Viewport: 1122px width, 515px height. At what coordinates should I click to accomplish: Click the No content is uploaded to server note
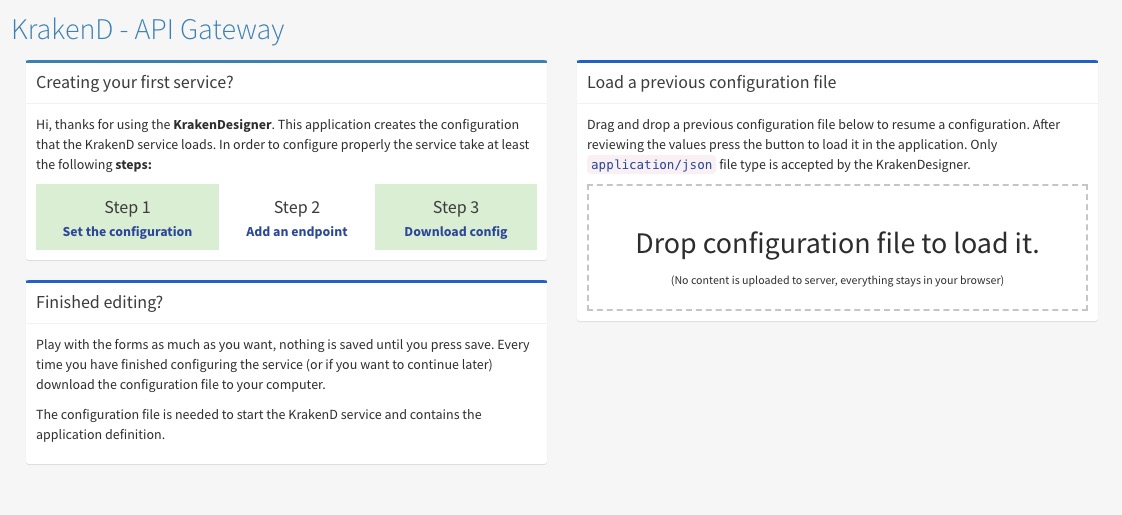(837, 281)
